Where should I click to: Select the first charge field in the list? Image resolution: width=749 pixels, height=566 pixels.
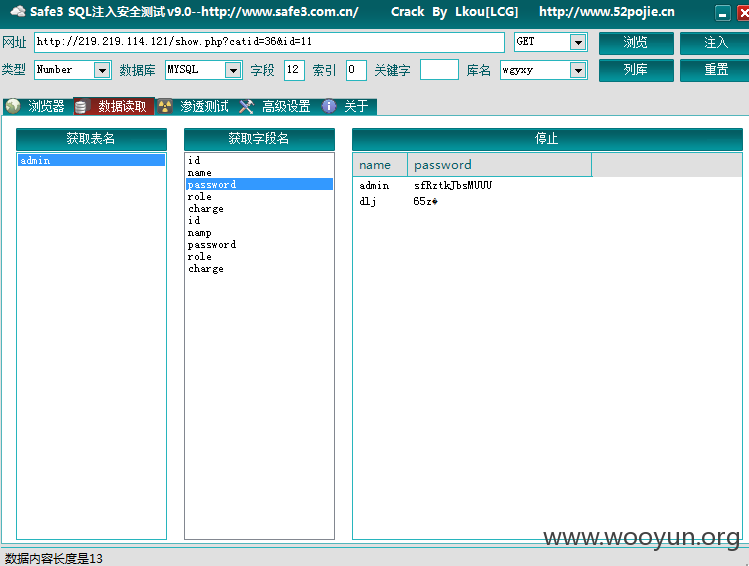point(259,208)
